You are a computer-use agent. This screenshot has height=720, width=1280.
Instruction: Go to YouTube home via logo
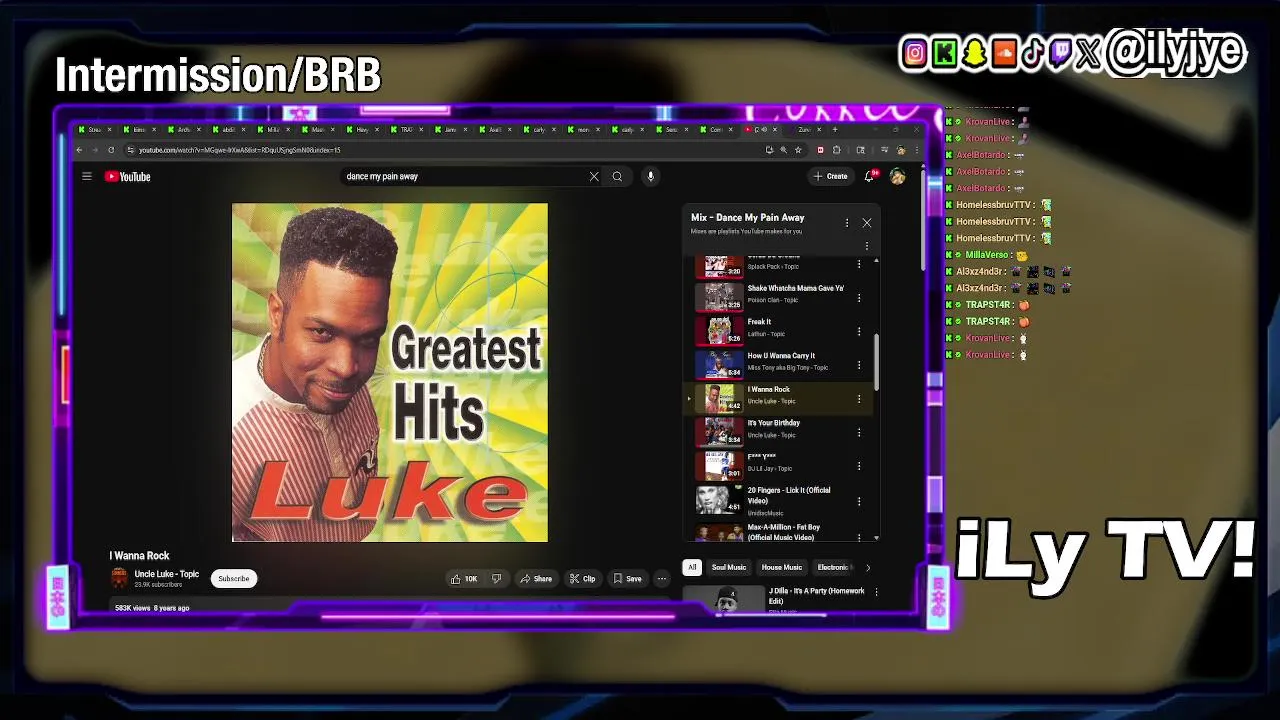(128, 176)
